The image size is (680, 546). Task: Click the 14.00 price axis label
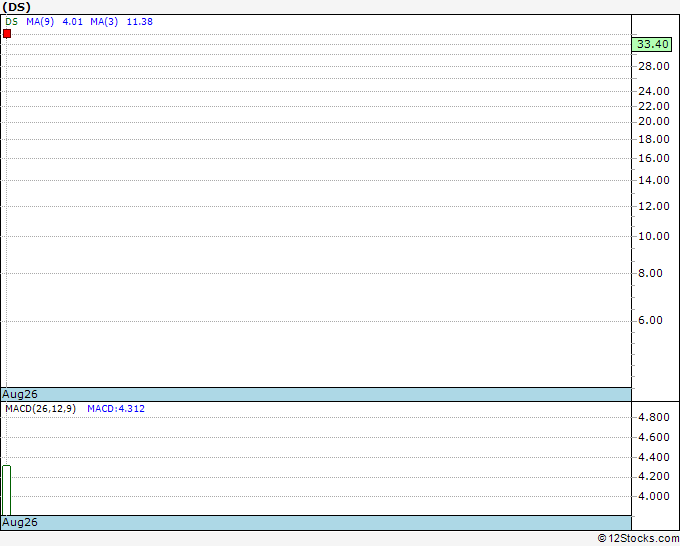click(x=654, y=180)
